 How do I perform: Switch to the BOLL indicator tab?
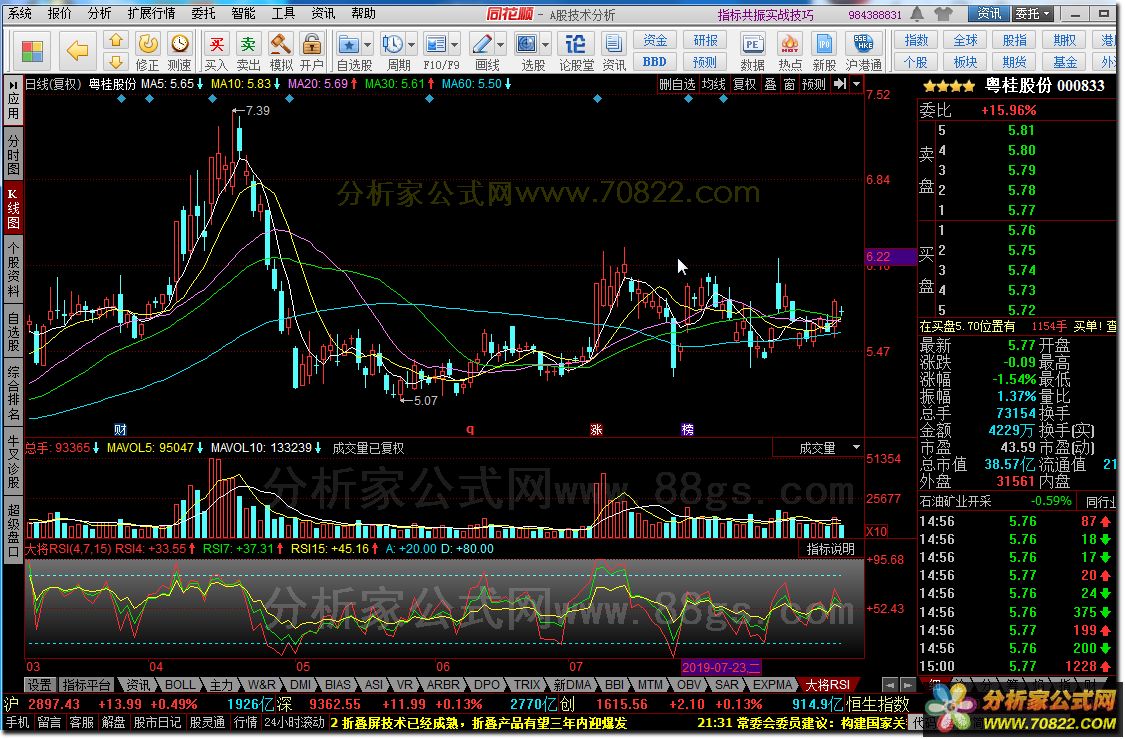[179, 684]
